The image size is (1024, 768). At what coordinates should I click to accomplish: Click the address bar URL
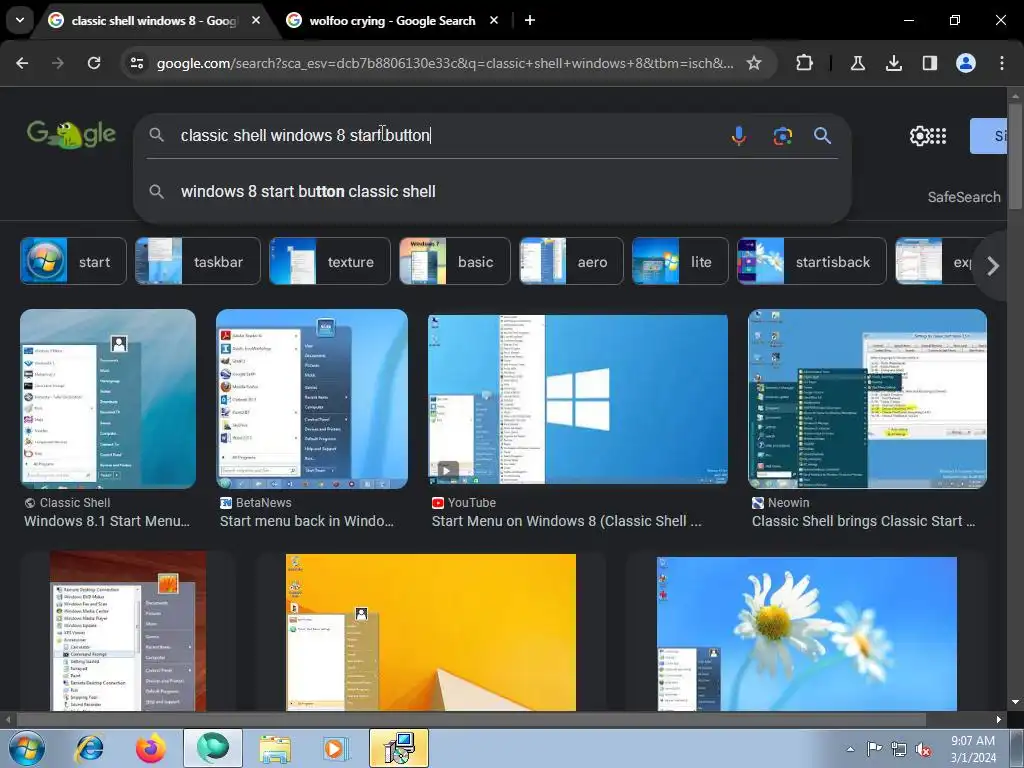click(444, 63)
